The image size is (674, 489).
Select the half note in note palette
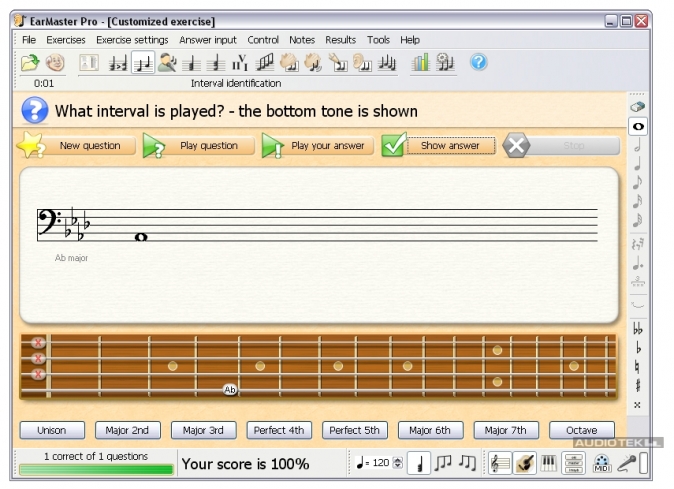click(638, 145)
